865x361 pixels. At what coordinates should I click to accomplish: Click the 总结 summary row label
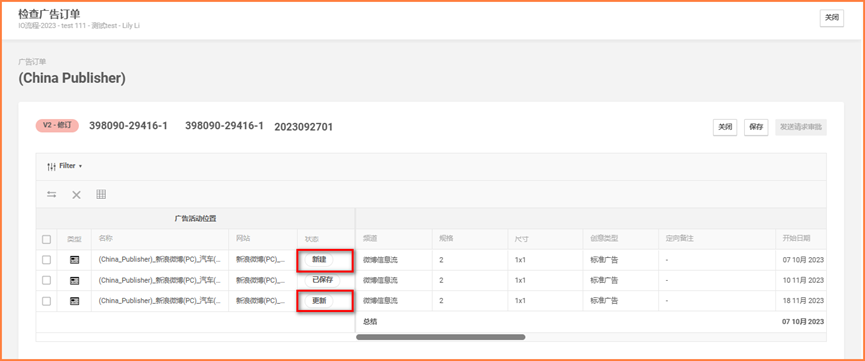click(x=370, y=321)
